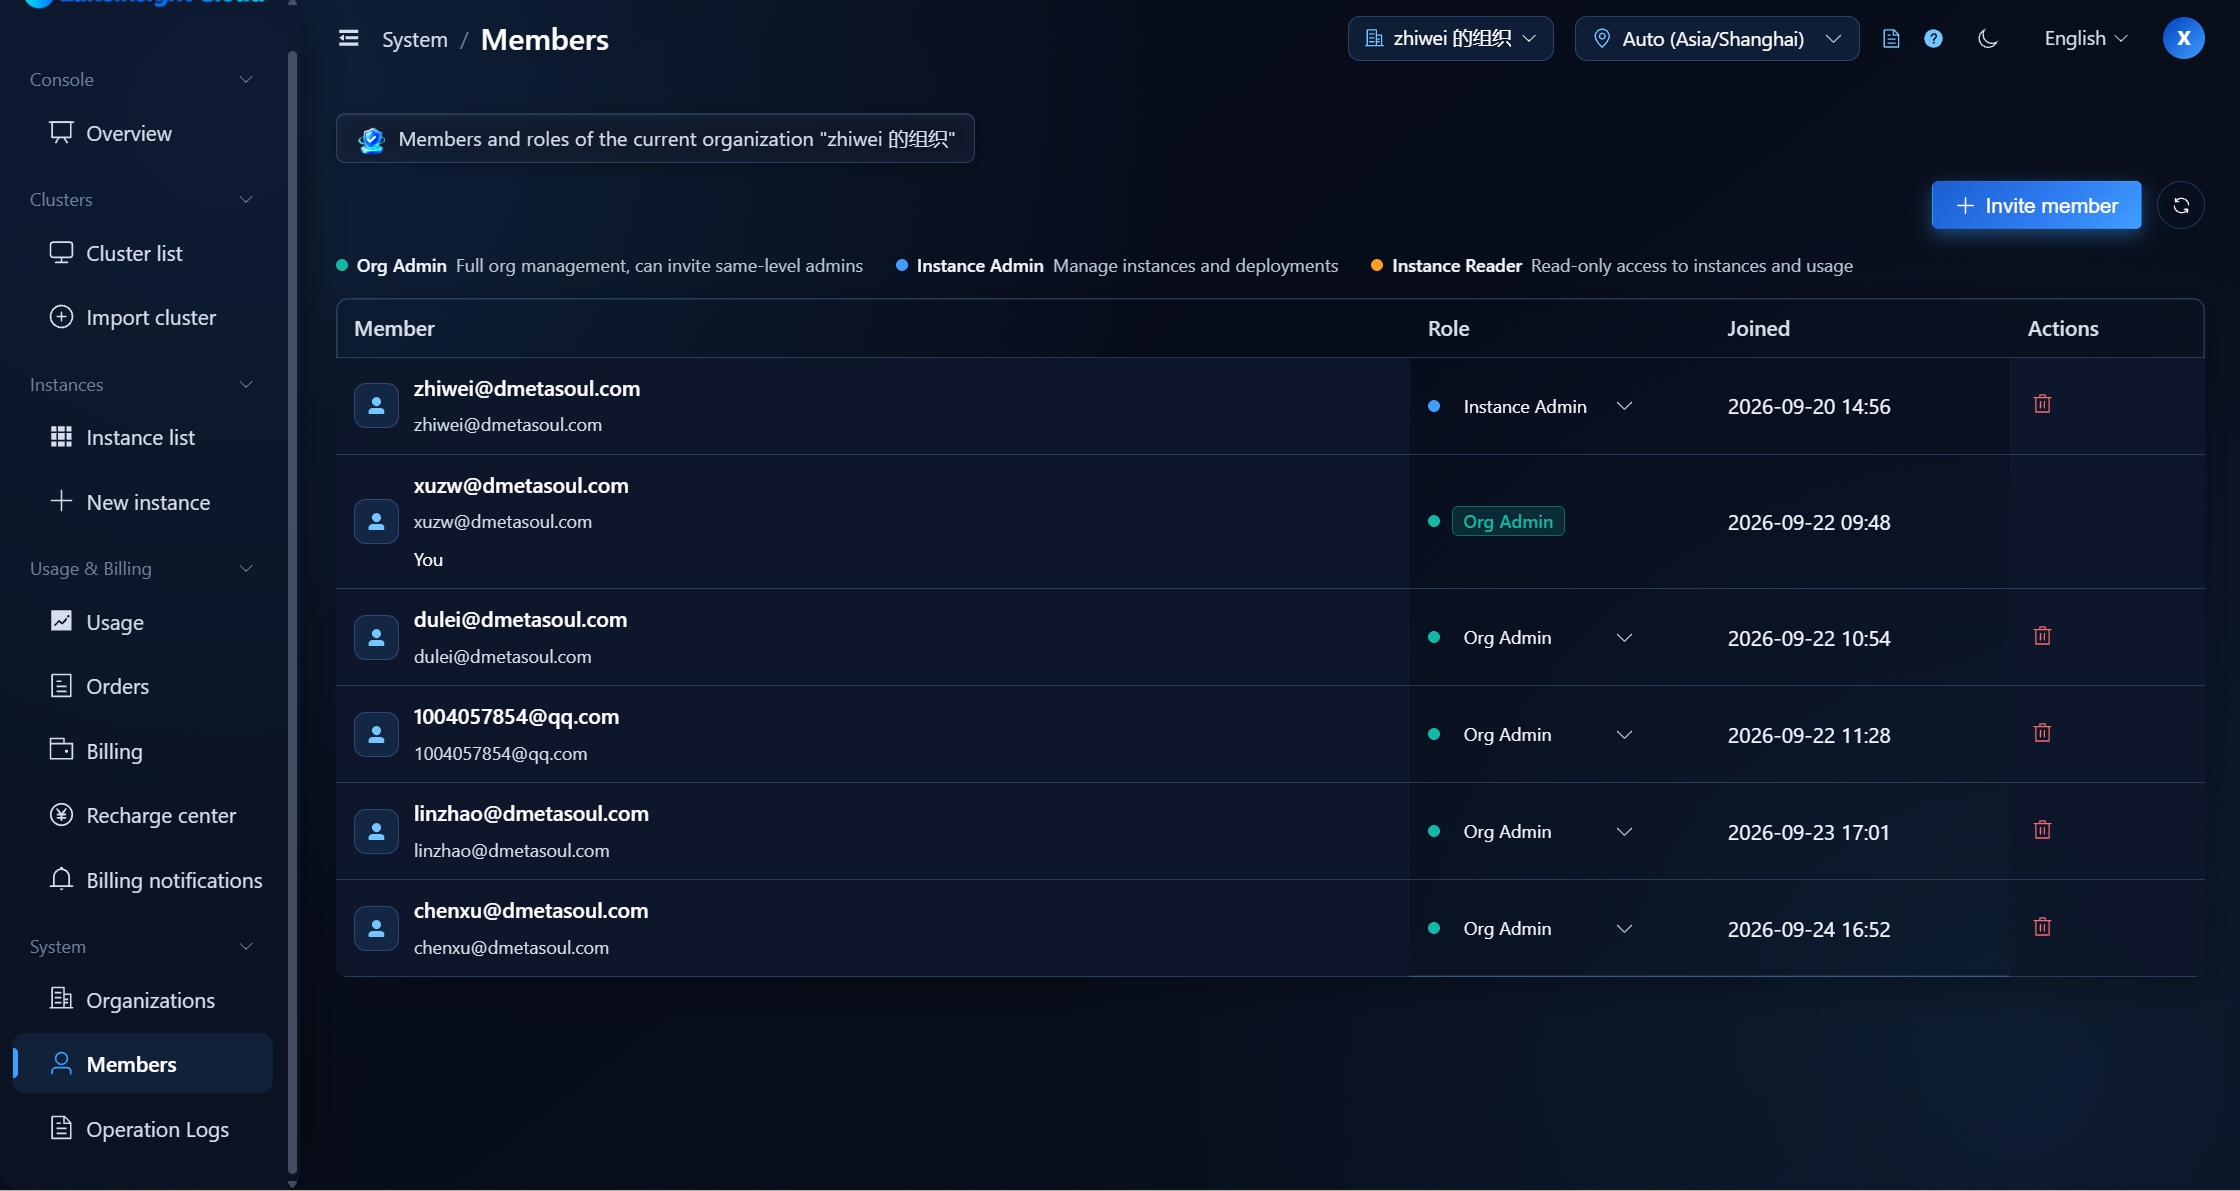
Task: Delete member dulei@dmetasoul.com
Action: (x=2042, y=636)
